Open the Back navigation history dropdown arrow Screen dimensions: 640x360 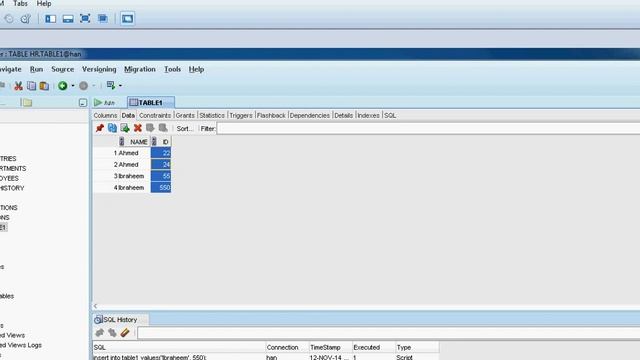coord(73,86)
